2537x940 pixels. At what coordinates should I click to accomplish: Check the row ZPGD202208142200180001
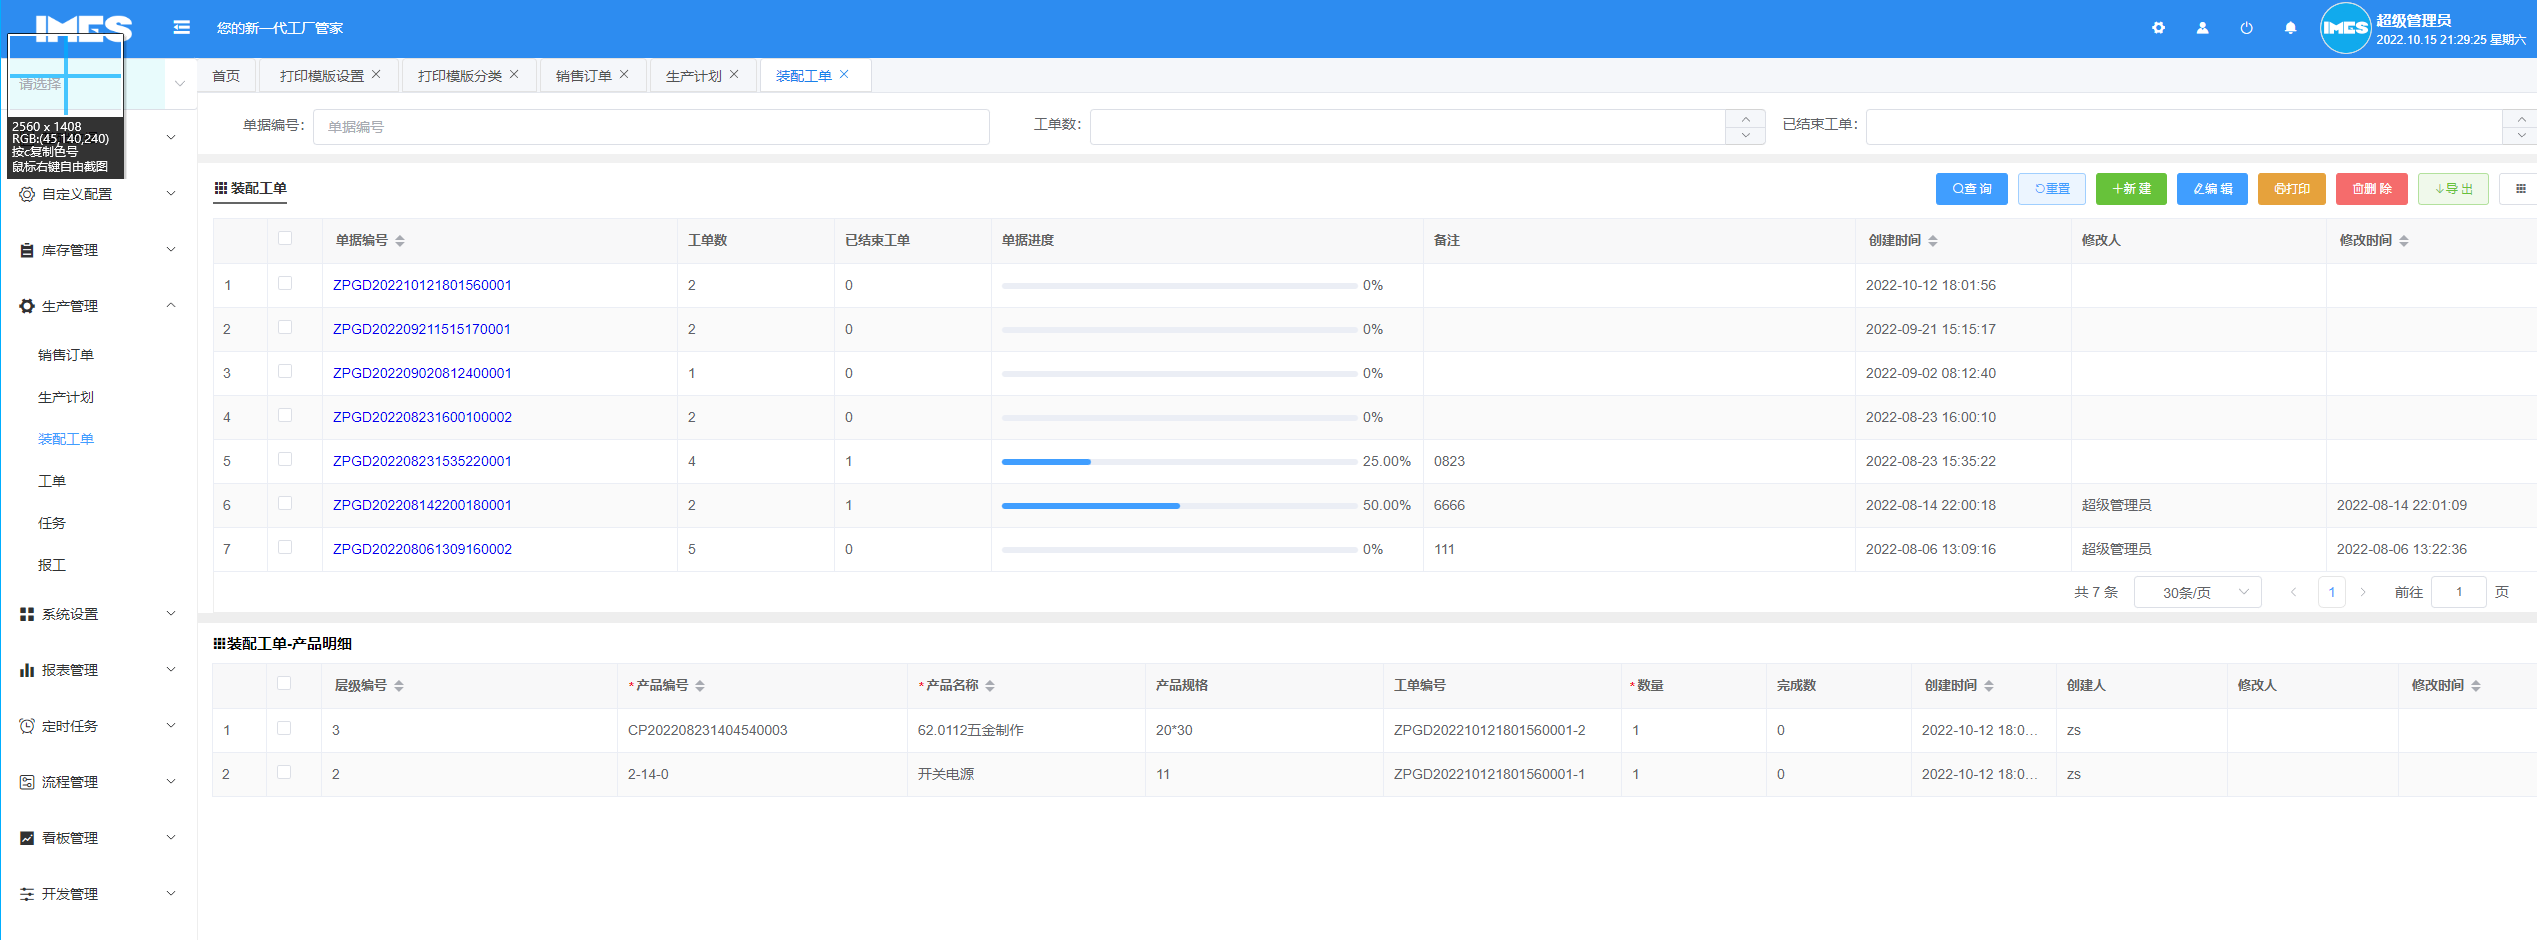285,503
